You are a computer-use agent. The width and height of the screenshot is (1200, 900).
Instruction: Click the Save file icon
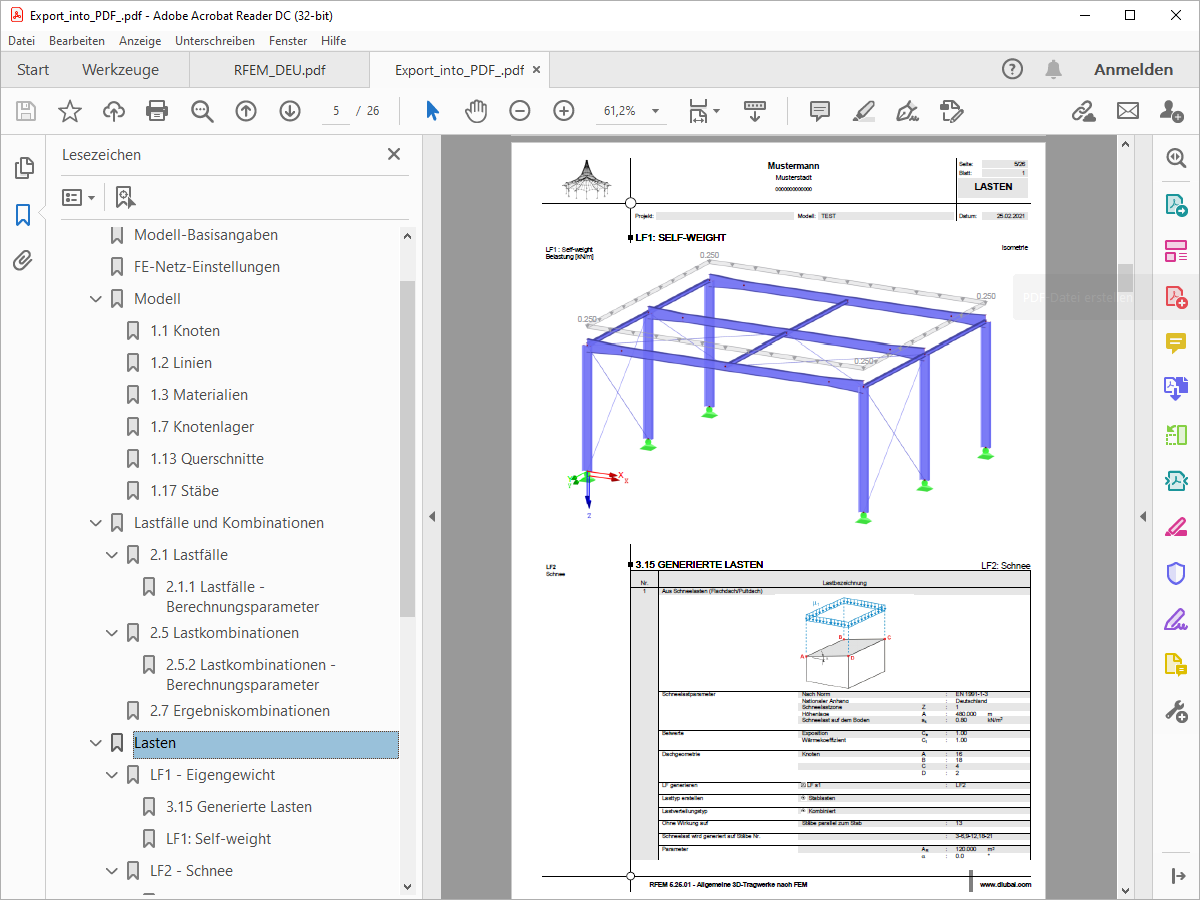pos(25,111)
